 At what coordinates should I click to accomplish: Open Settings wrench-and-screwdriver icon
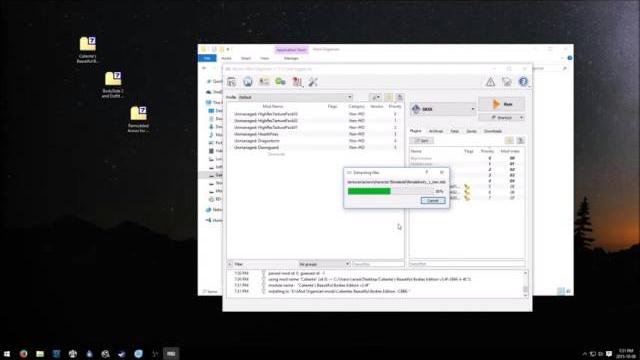point(313,82)
